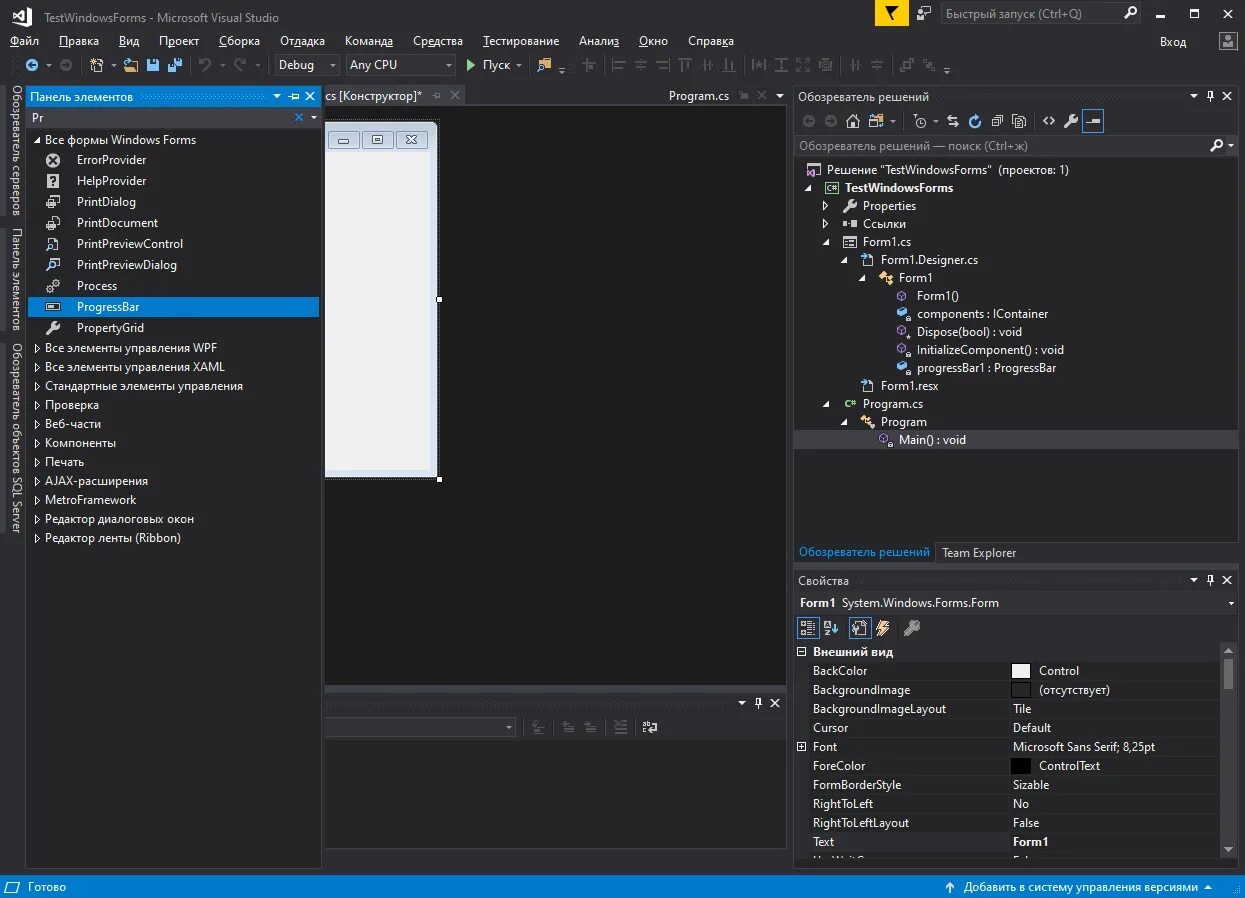Click the Navigate Backward arrow in the toolbar
The height and width of the screenshot is (898, 1245).
[x=32, y=65]
